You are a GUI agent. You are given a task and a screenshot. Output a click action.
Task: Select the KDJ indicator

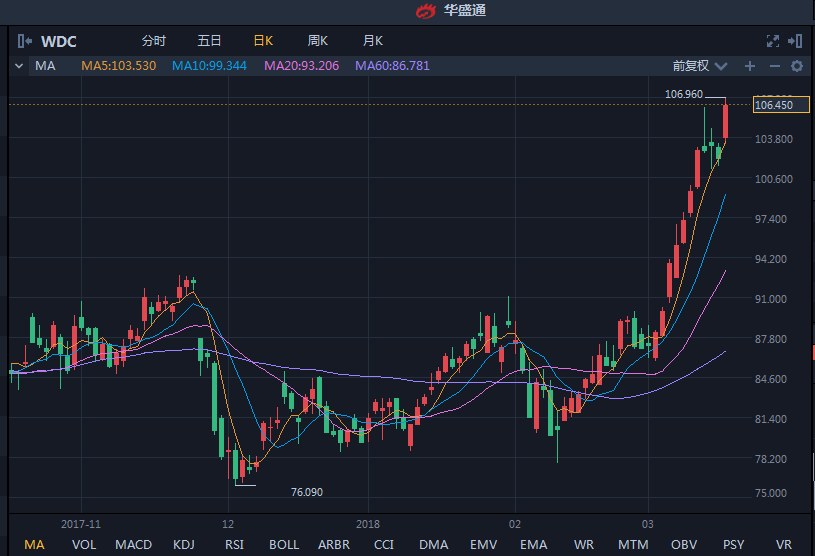coord(183,544)
